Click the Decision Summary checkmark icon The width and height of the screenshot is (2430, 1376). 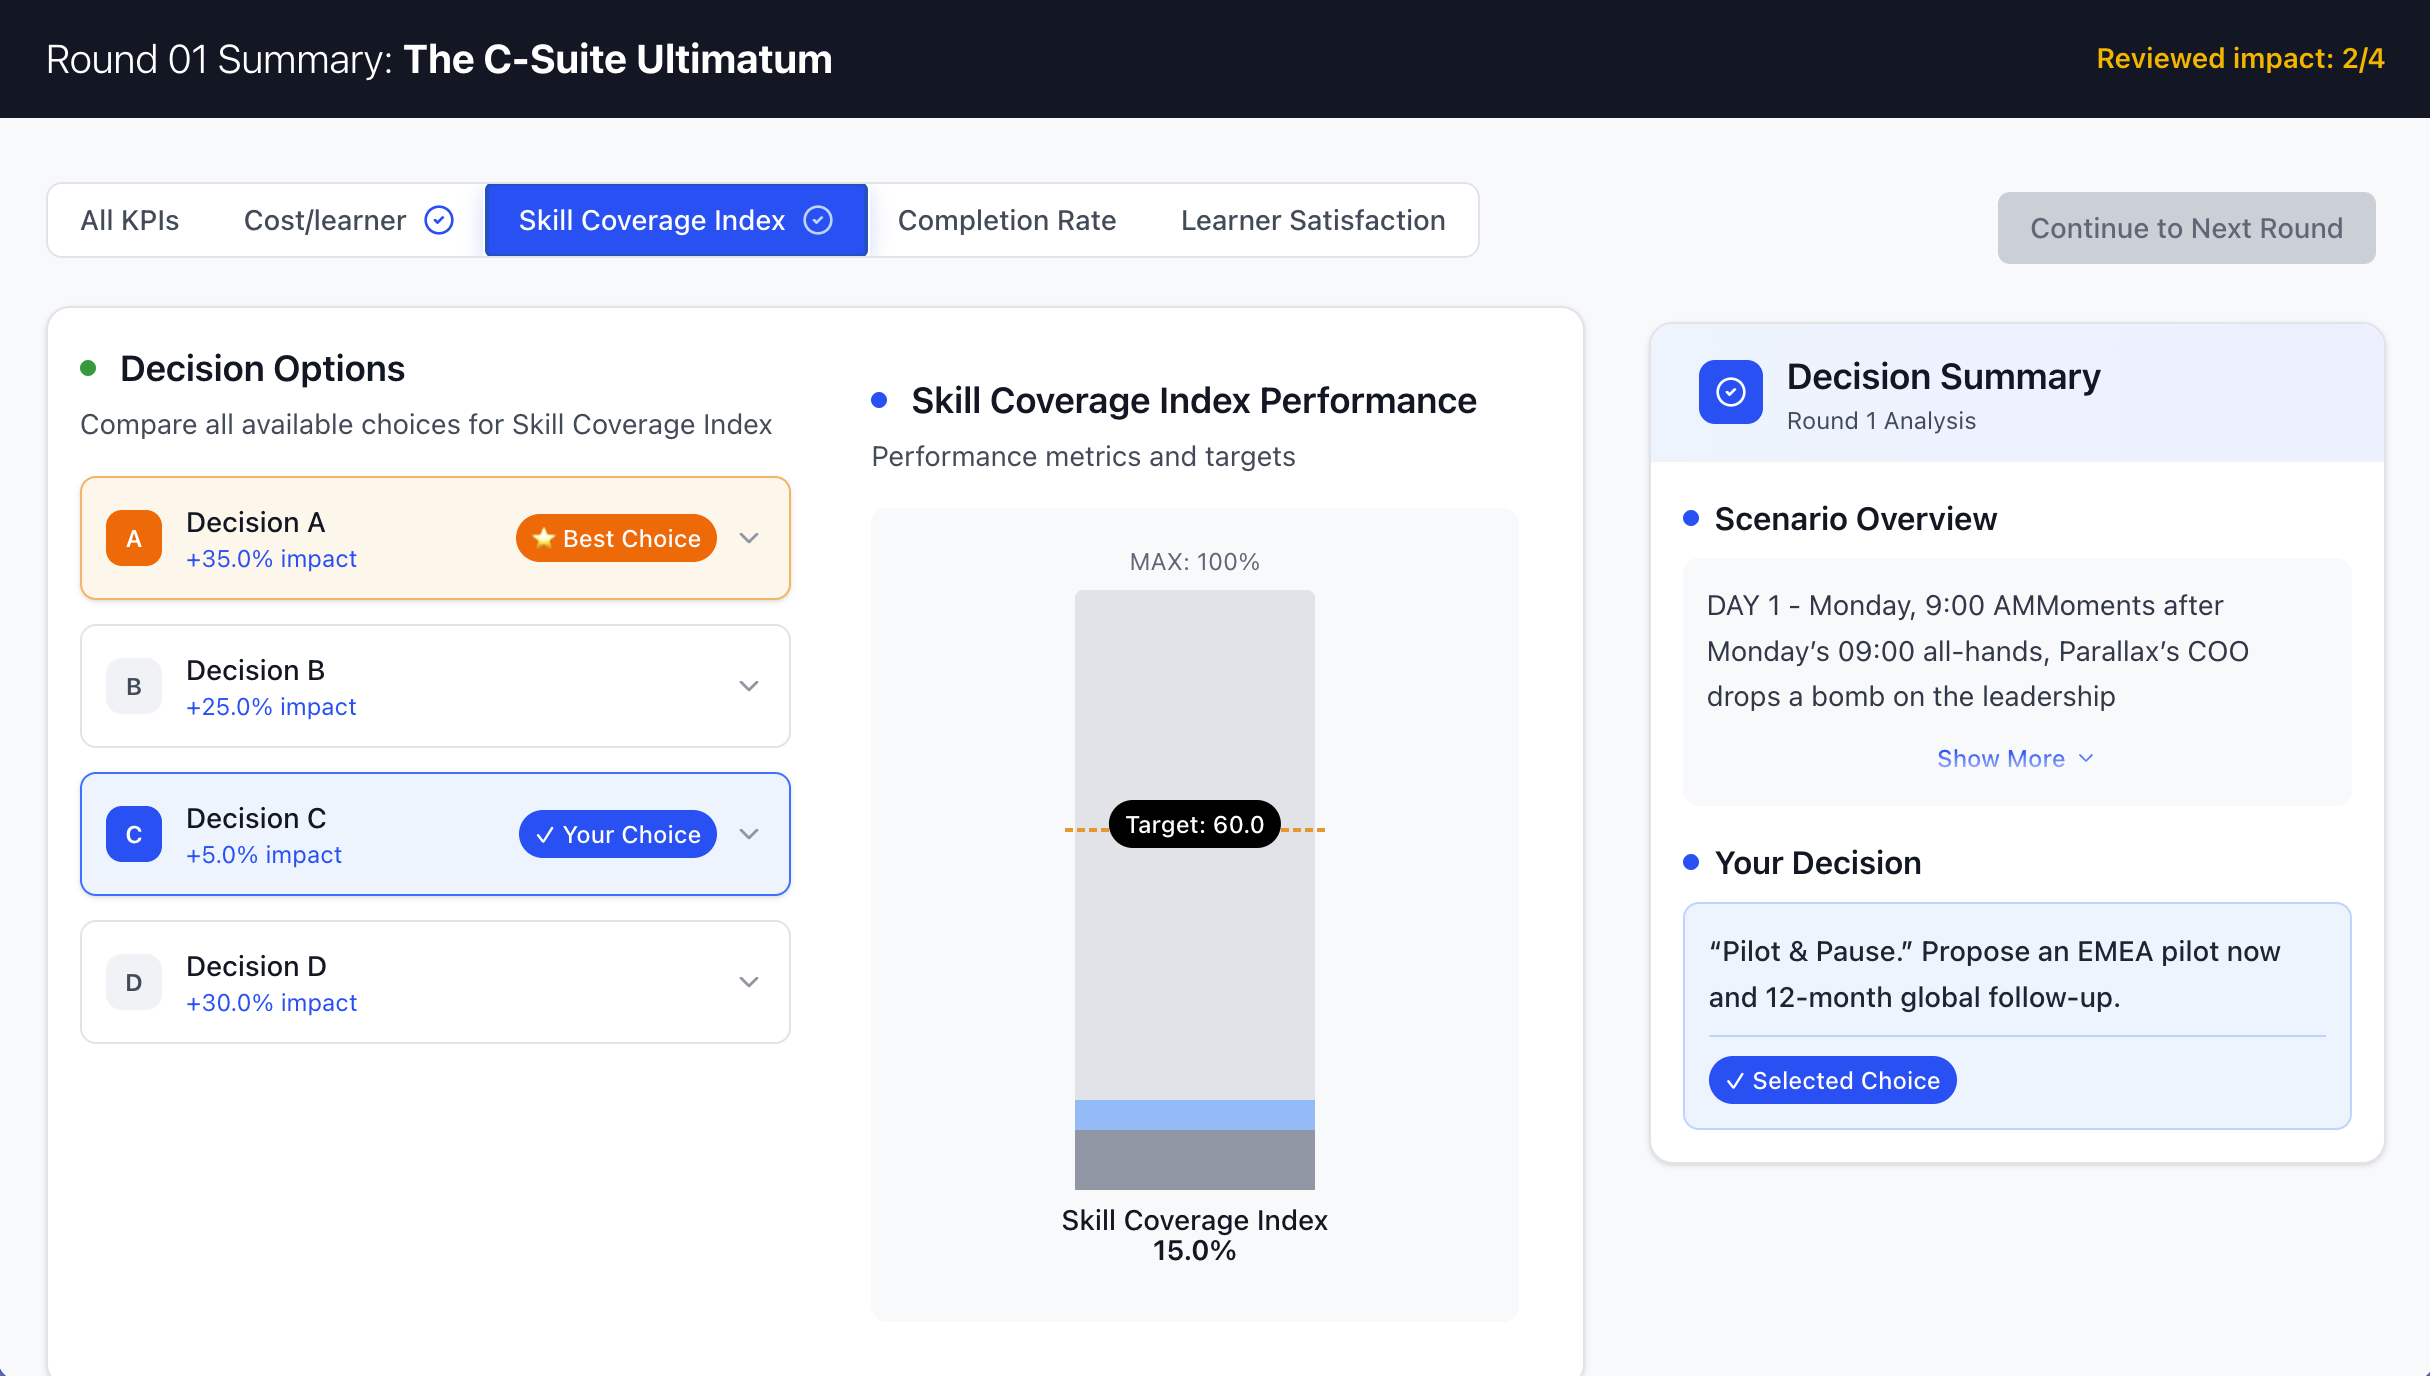(x=1730, y=392)
